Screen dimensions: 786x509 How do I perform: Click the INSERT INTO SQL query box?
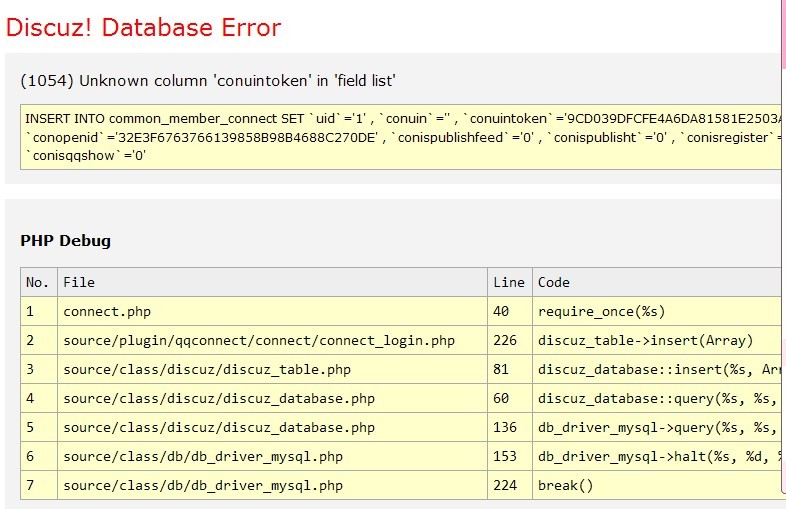(400, 137)
